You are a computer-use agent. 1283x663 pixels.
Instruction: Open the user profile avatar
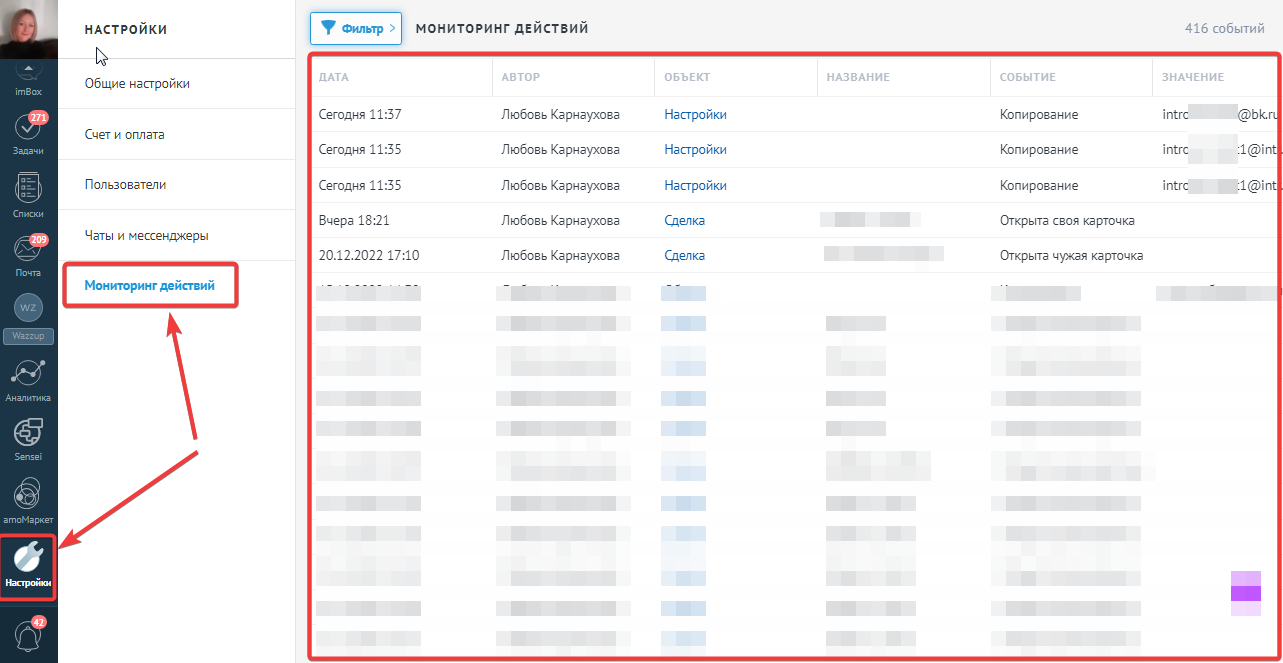point(29,29)
